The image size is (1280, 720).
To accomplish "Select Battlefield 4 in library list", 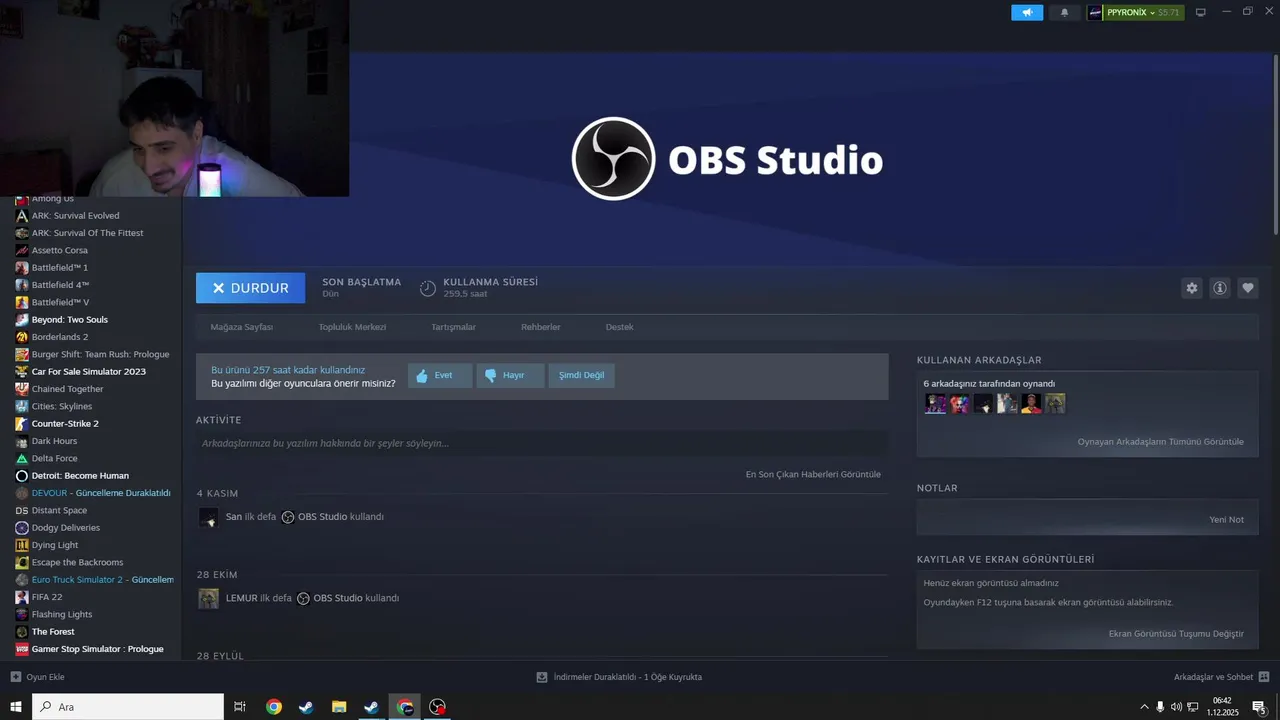I will click(x=60, y=285).
